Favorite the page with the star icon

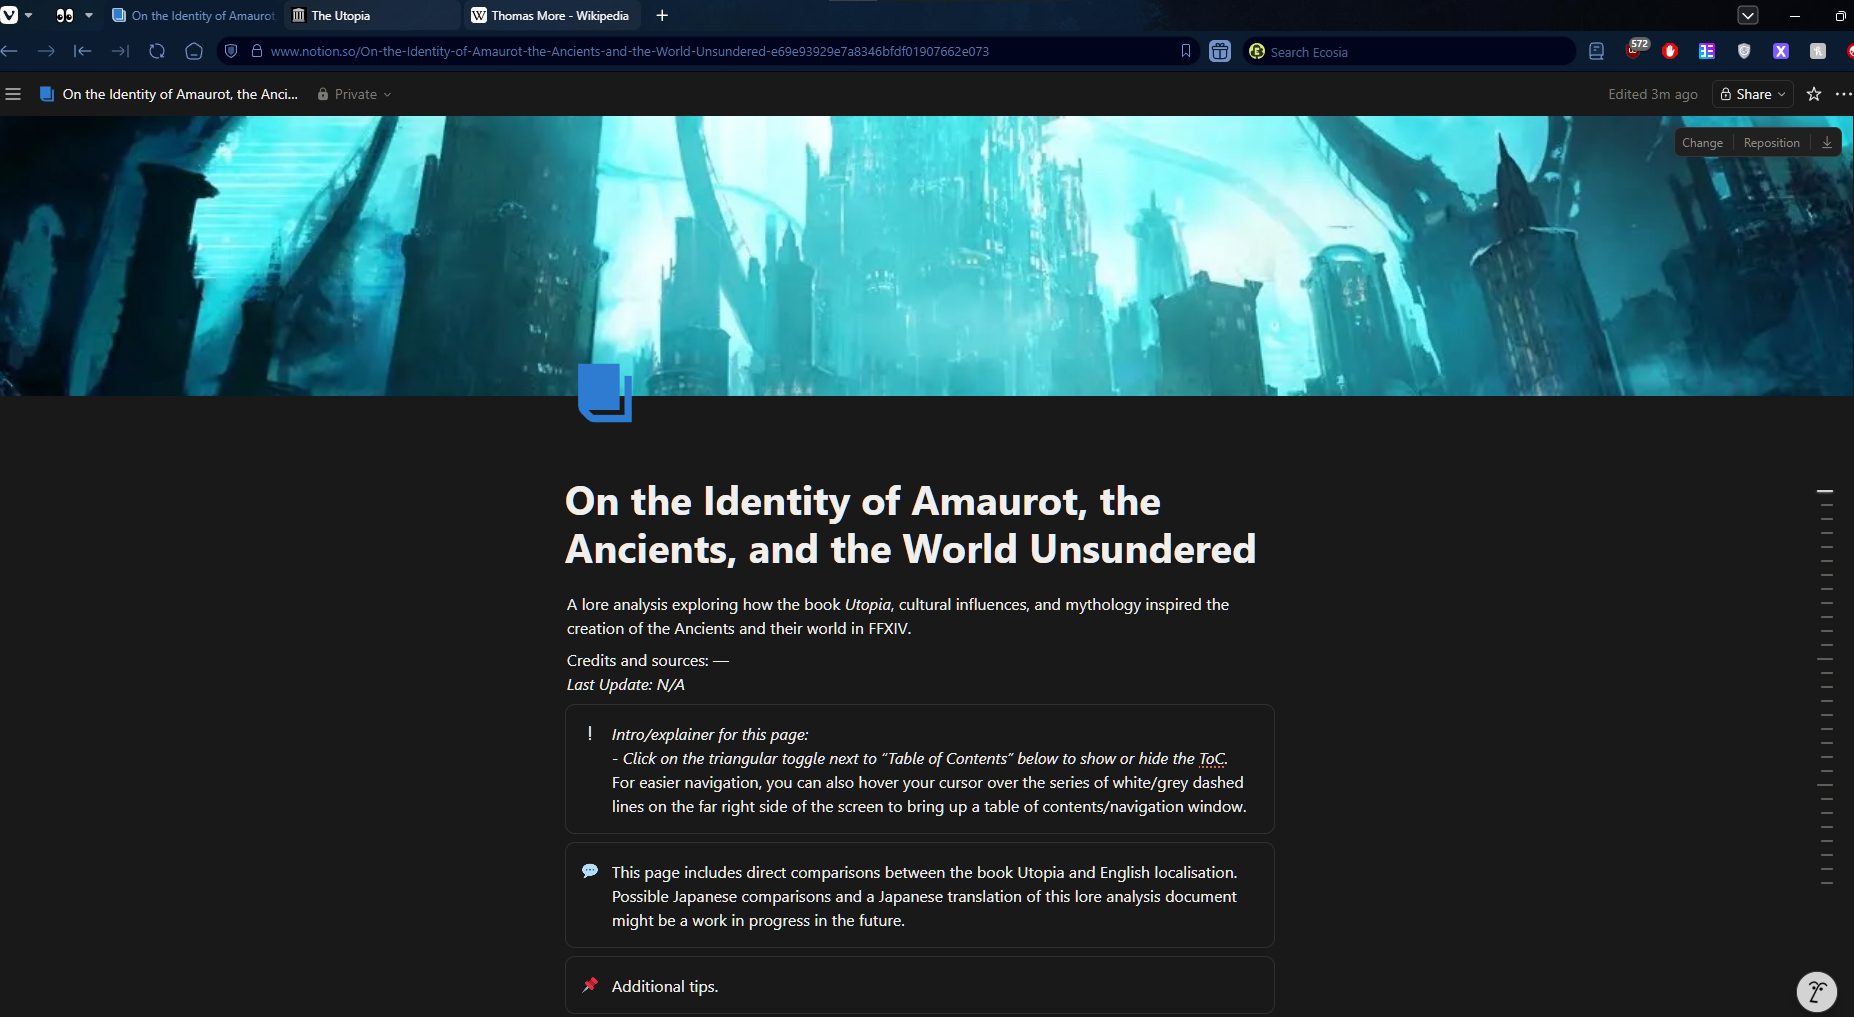(1814, 94)
